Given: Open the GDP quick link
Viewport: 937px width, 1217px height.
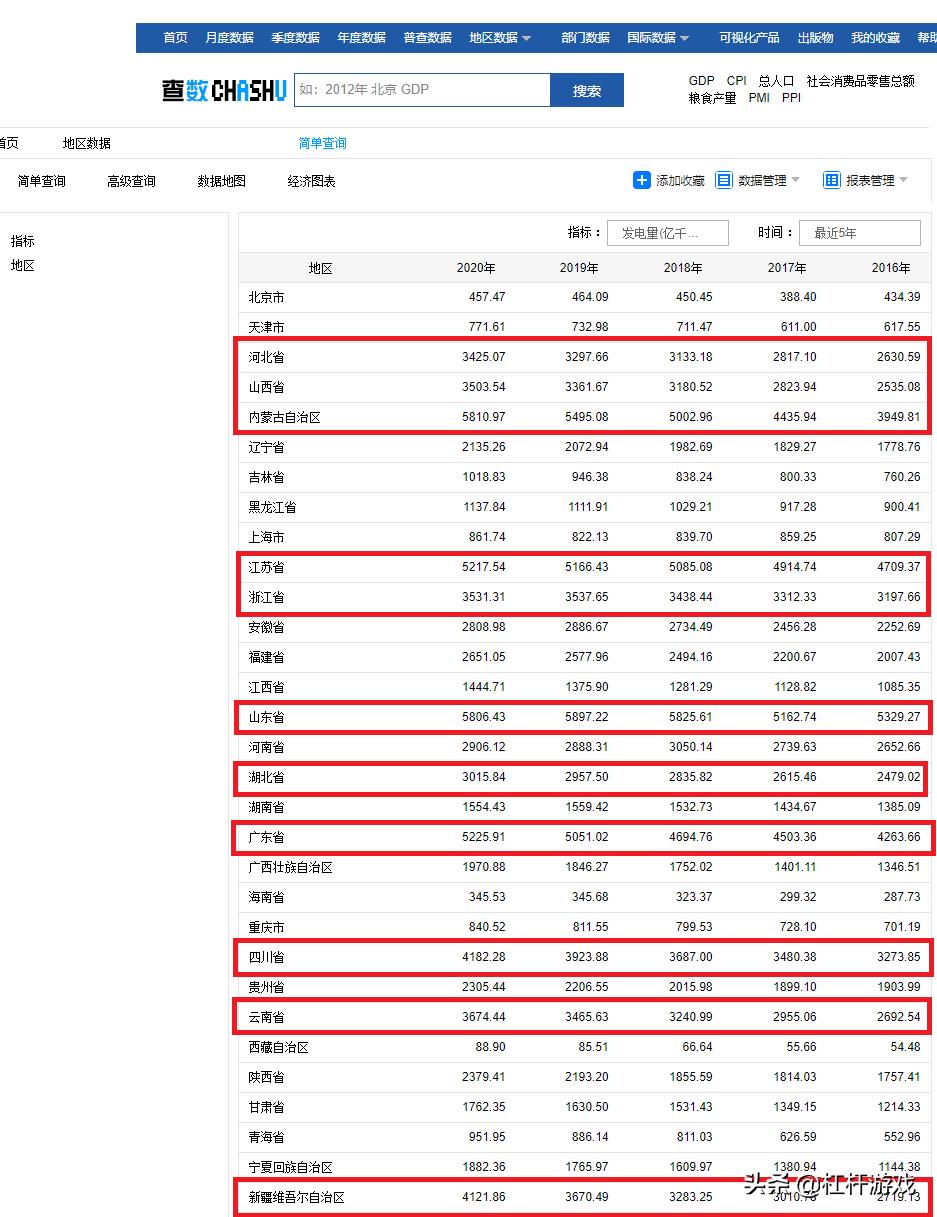Looking at the screenshot, I should [x=701, y=80].
